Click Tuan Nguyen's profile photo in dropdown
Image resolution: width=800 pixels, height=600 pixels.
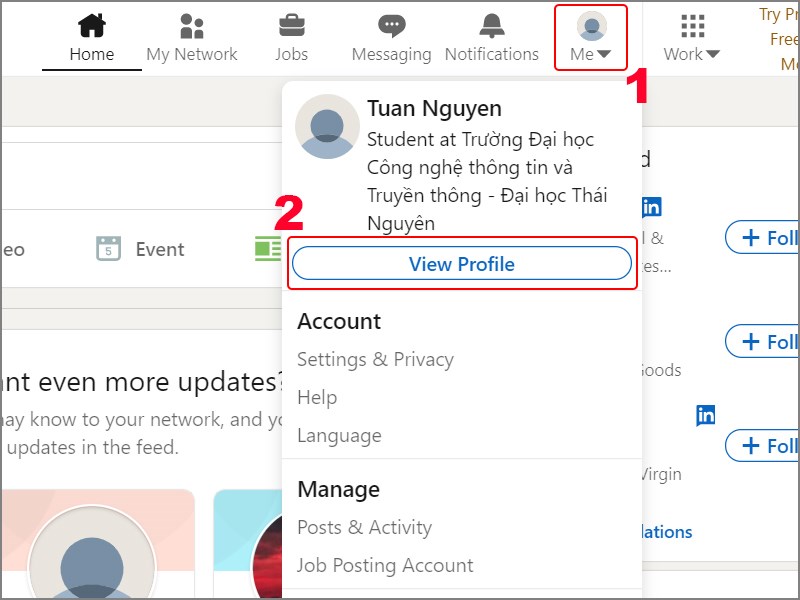click(x=327, y=127)
